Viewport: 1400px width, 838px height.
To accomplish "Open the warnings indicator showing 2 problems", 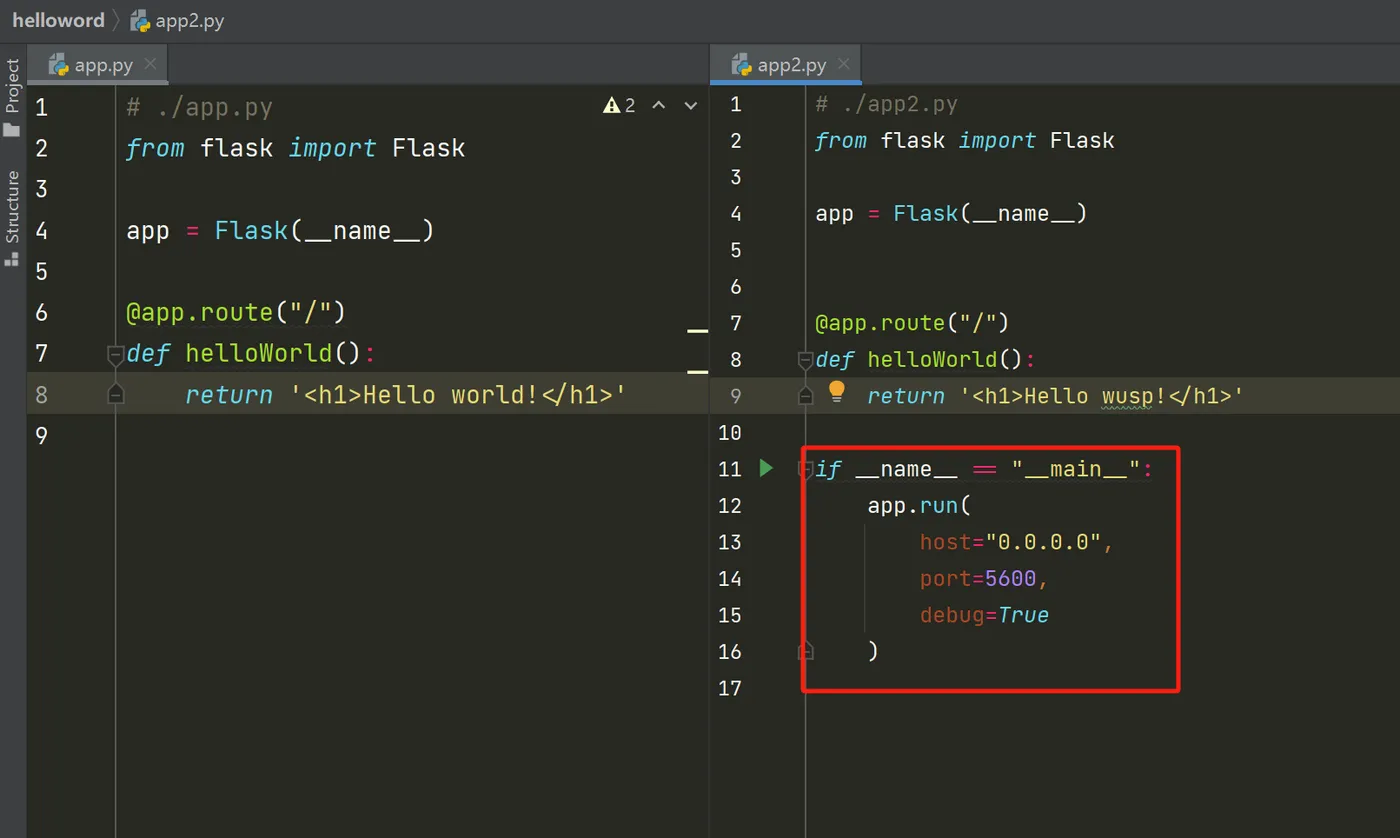I will pos(619,105).
